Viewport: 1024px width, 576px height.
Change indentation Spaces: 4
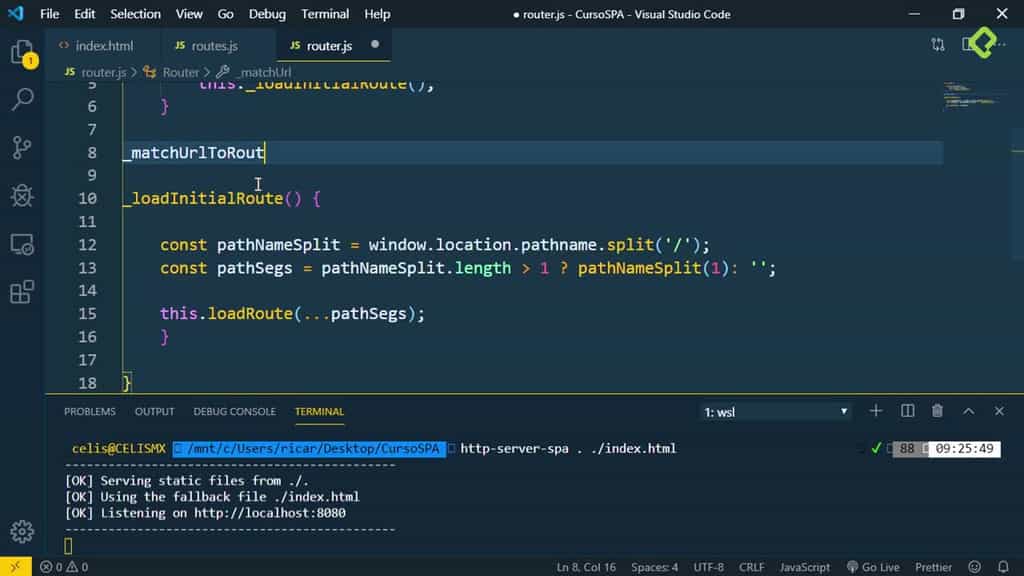(x=654, y=567)
